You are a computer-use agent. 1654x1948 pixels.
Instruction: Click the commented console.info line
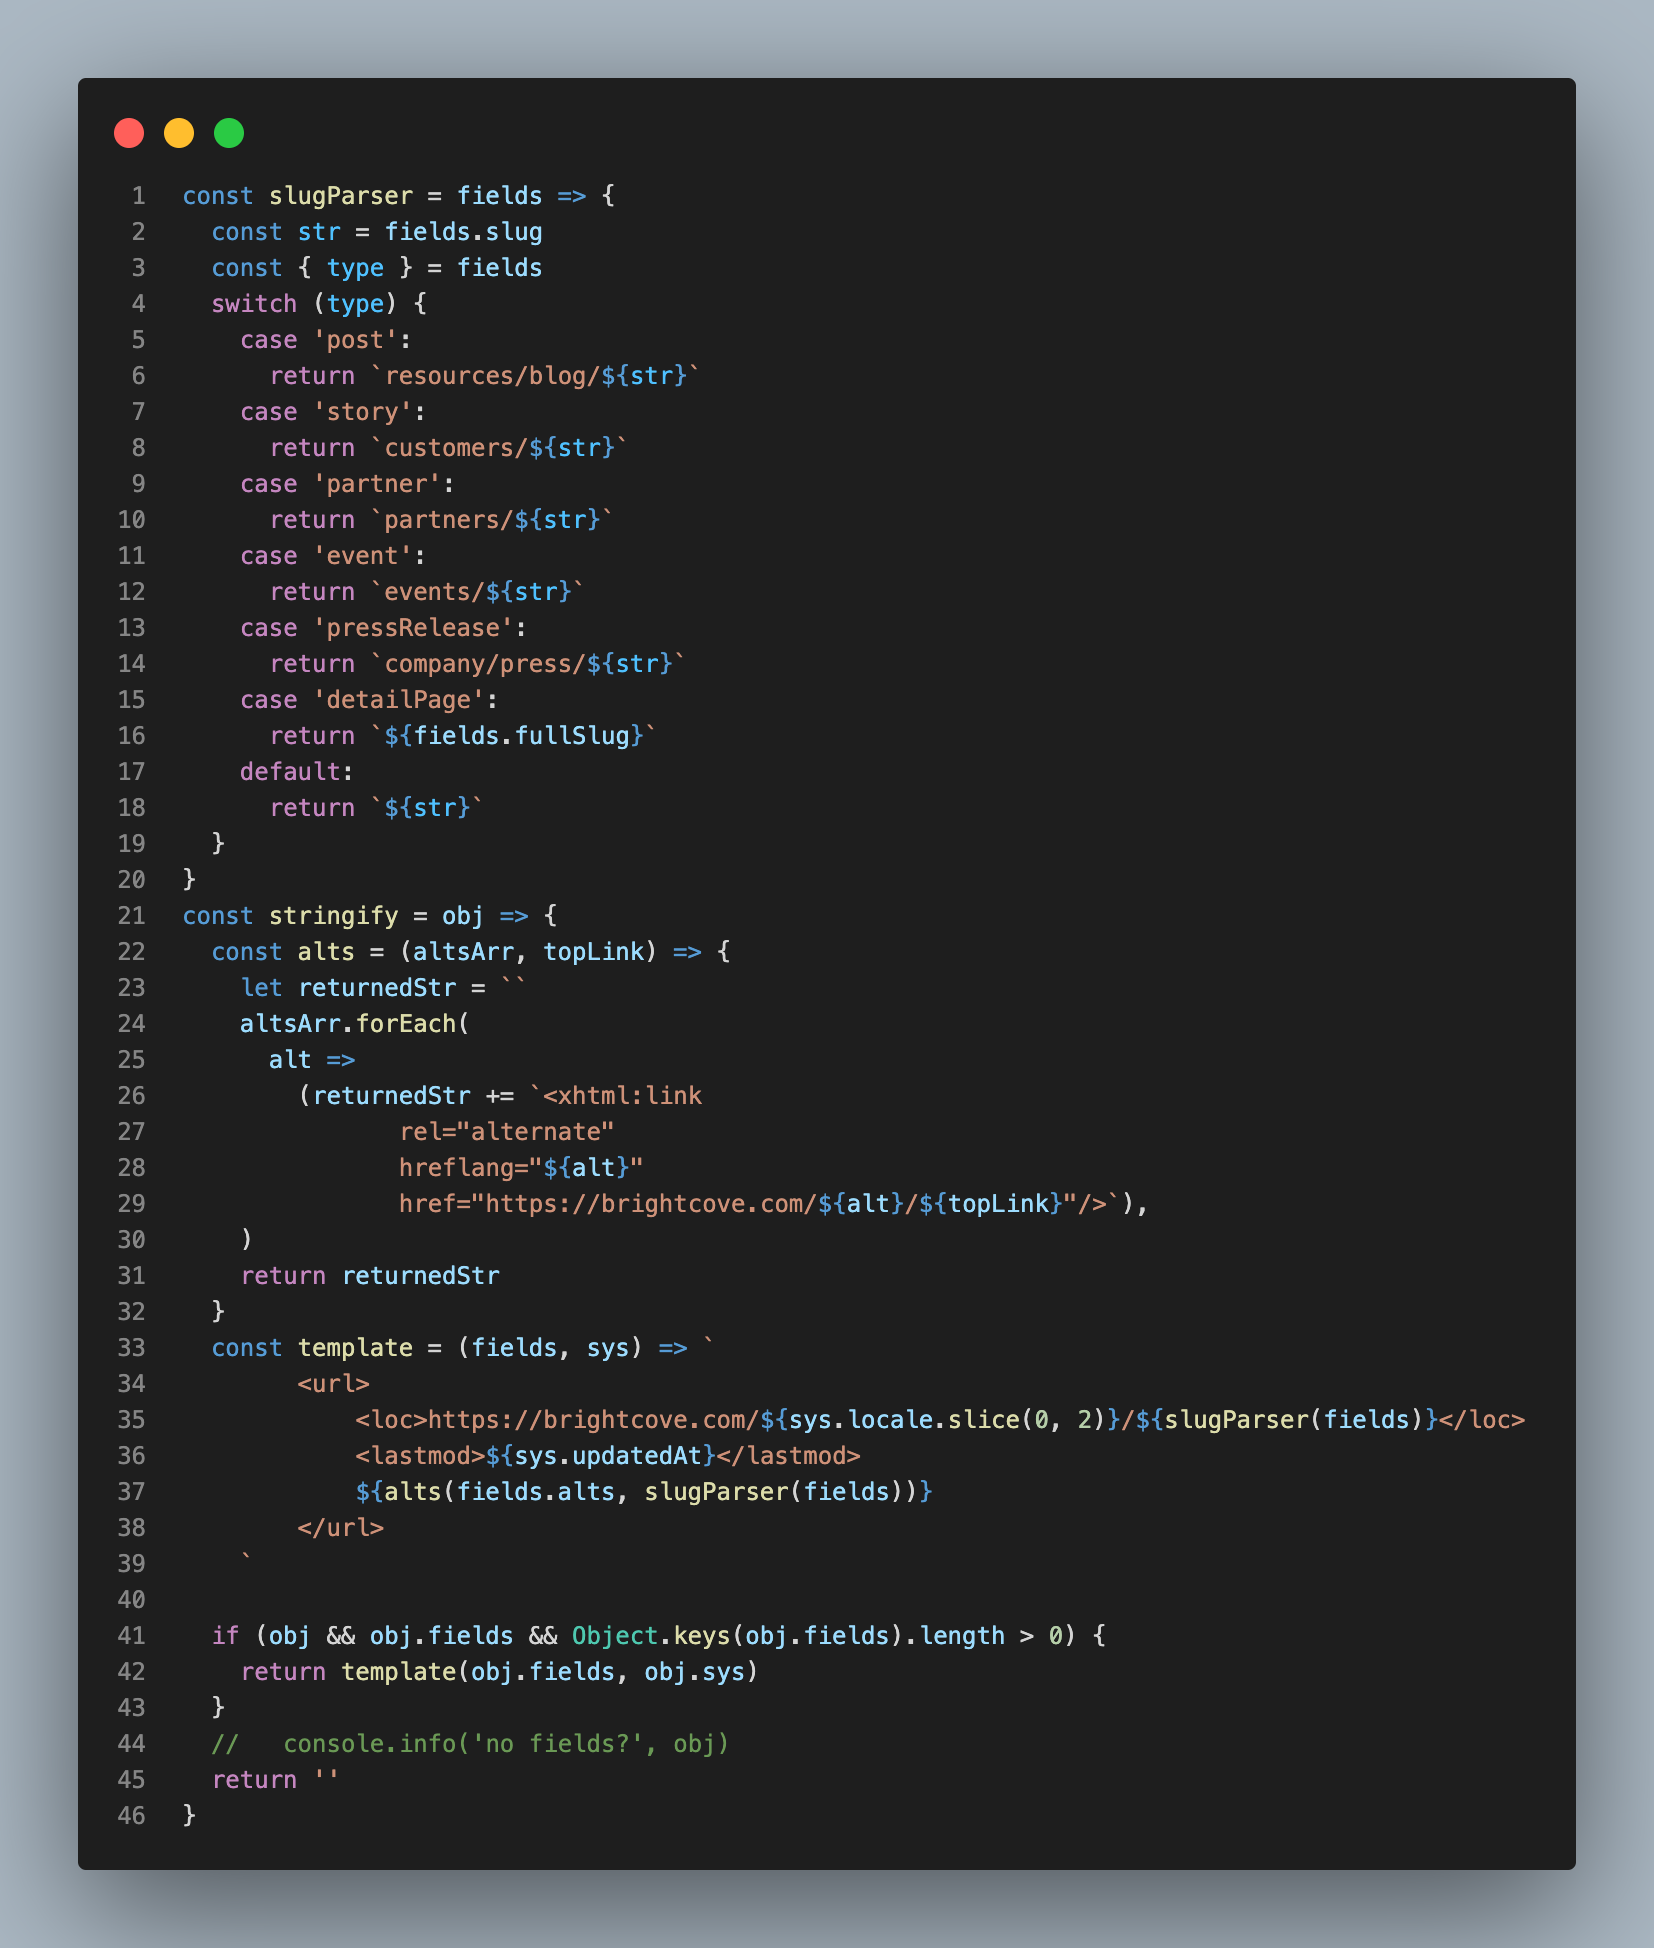click(x=471, y=1744)
